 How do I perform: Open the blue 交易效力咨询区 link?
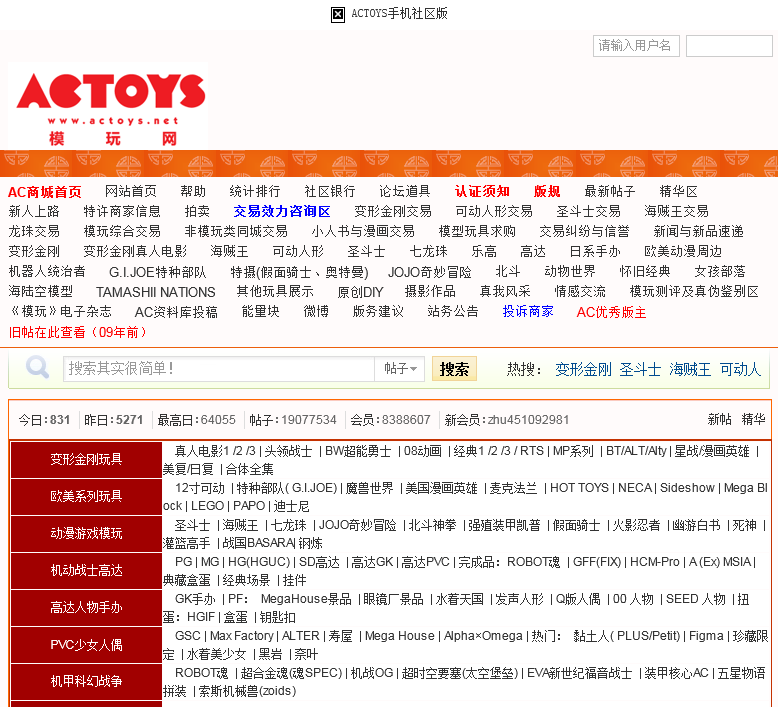click(x=282, y=211)
